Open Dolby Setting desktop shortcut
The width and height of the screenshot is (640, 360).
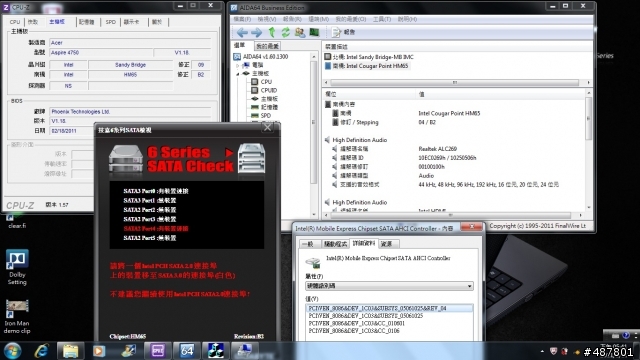point(17,267)
